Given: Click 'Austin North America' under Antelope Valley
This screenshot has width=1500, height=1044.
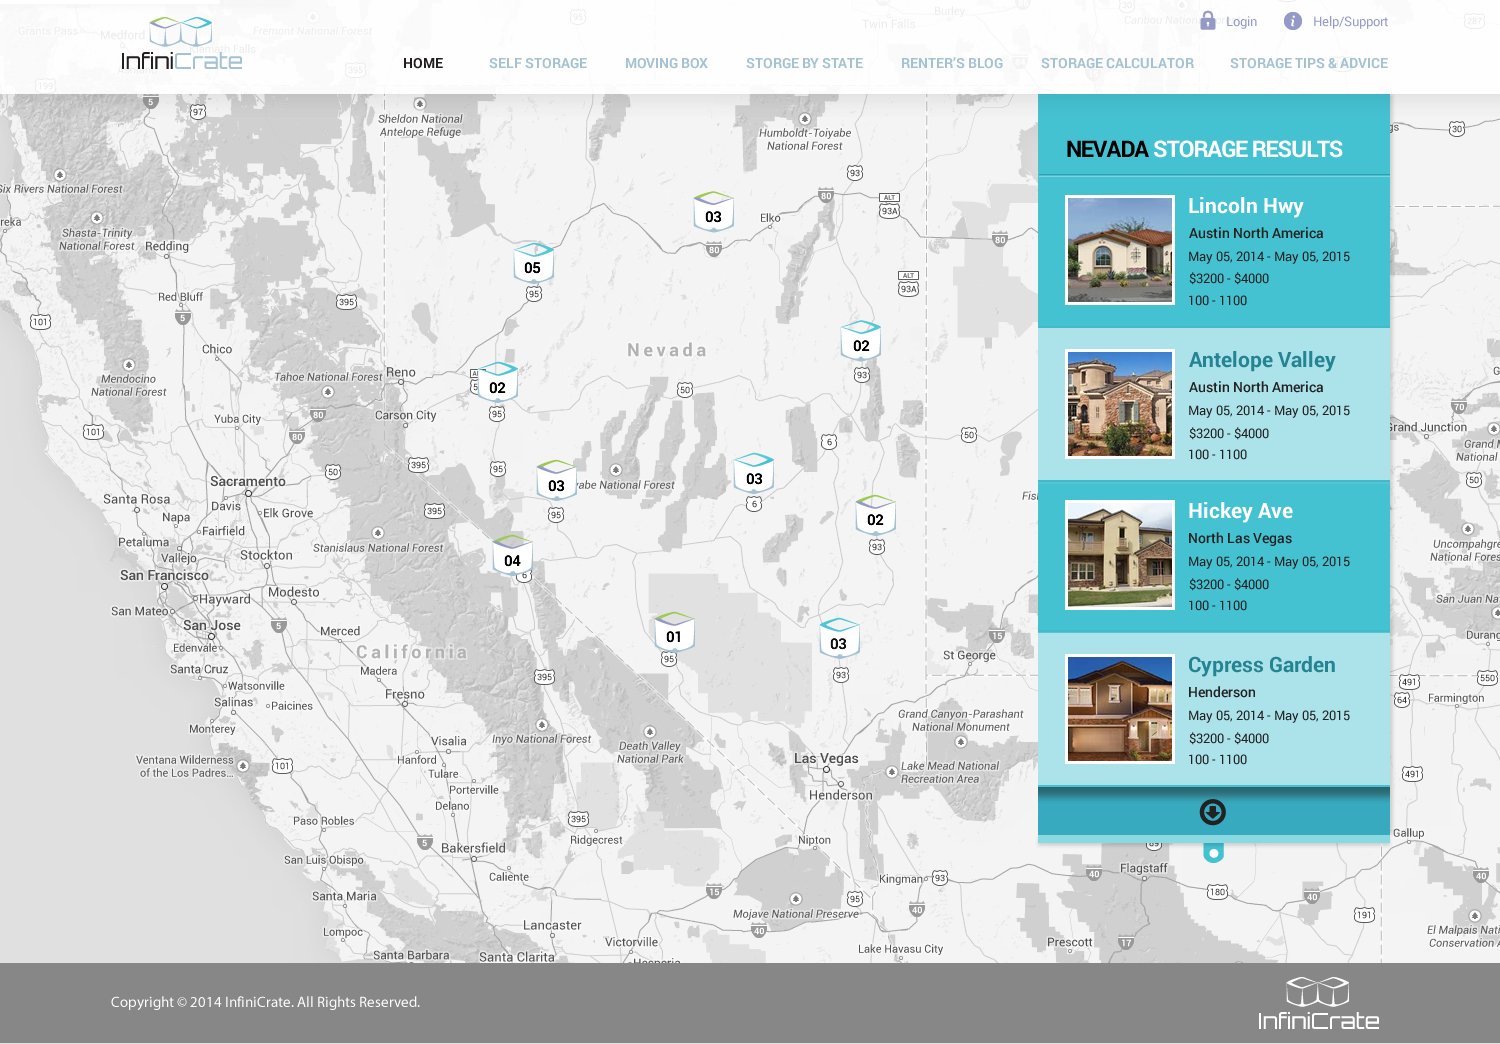Looking at the screenshot, I should tap(1256, 387).
